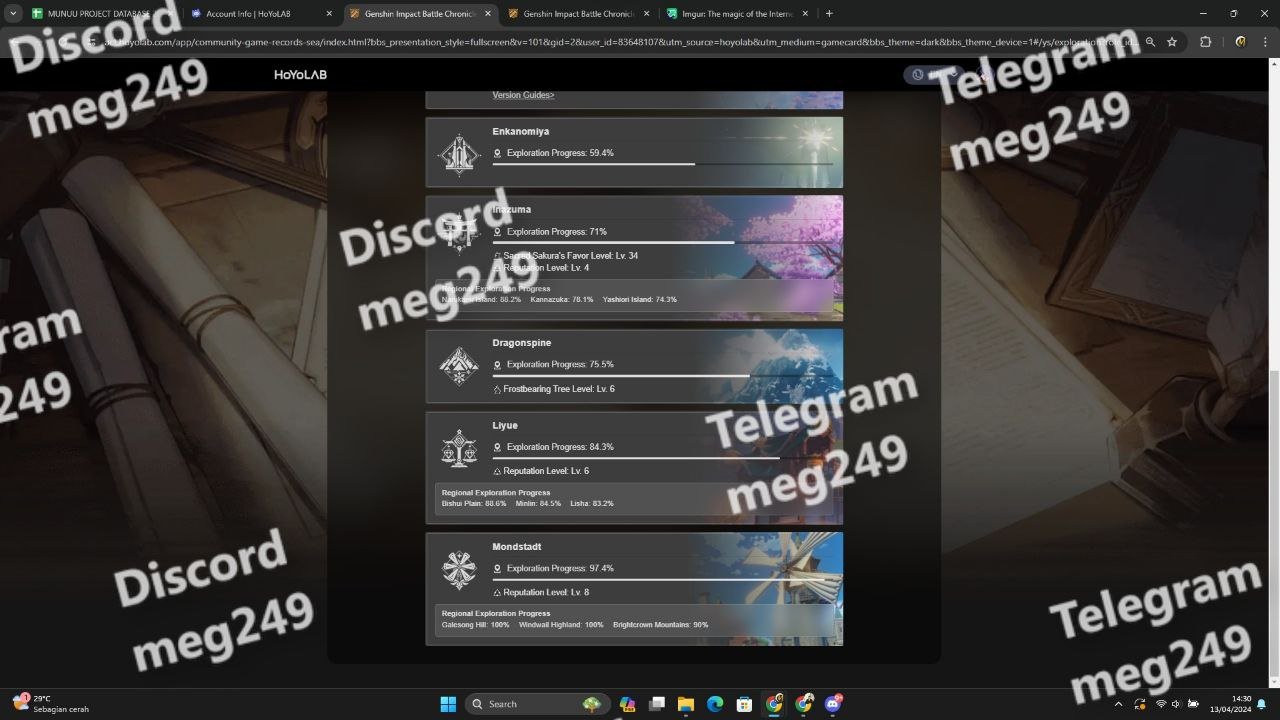Switch to the second Genshin Battle Chronicle tab
Screen dimensions: 1280x720
pos(577,14)
